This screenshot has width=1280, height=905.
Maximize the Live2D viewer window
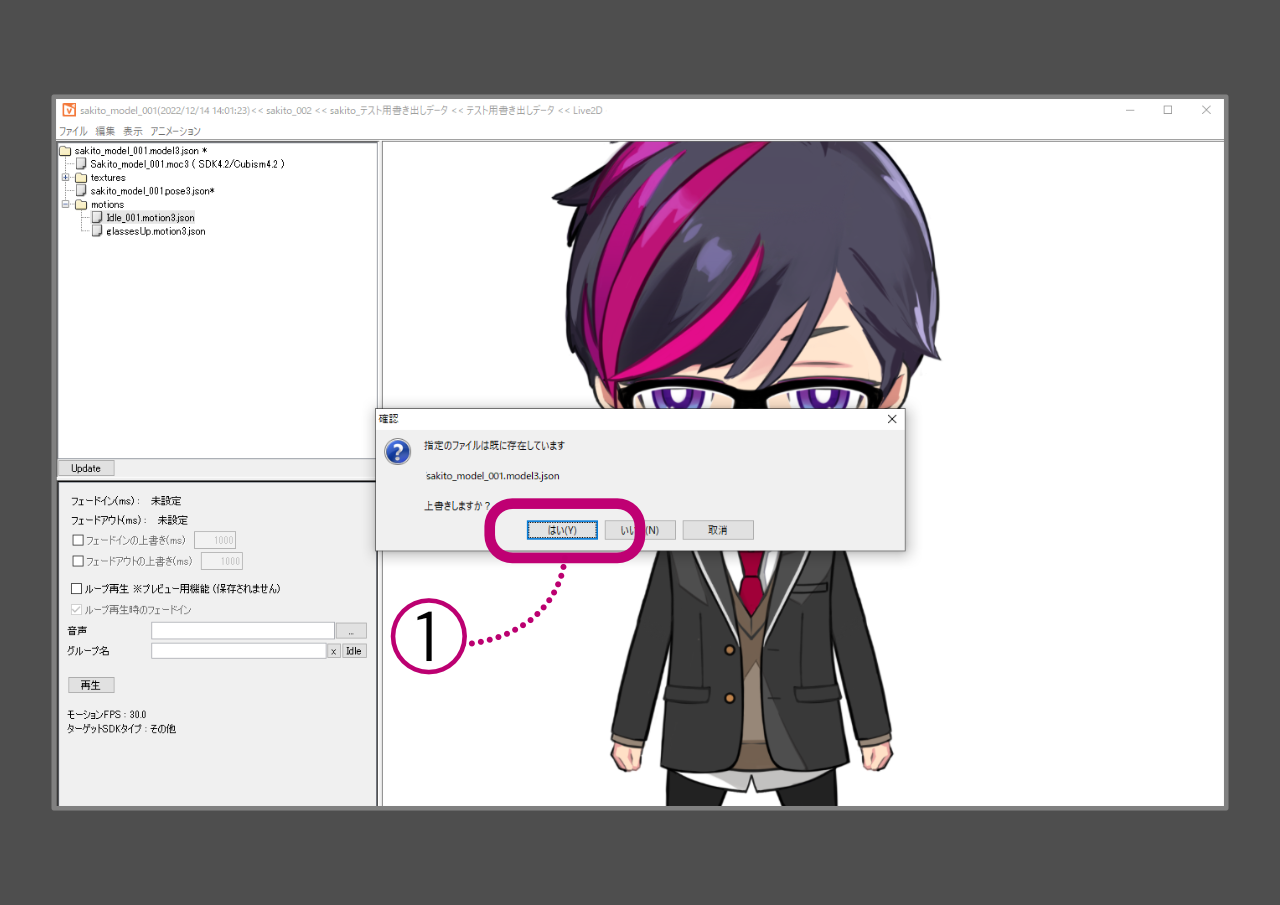pos(1167,110)
